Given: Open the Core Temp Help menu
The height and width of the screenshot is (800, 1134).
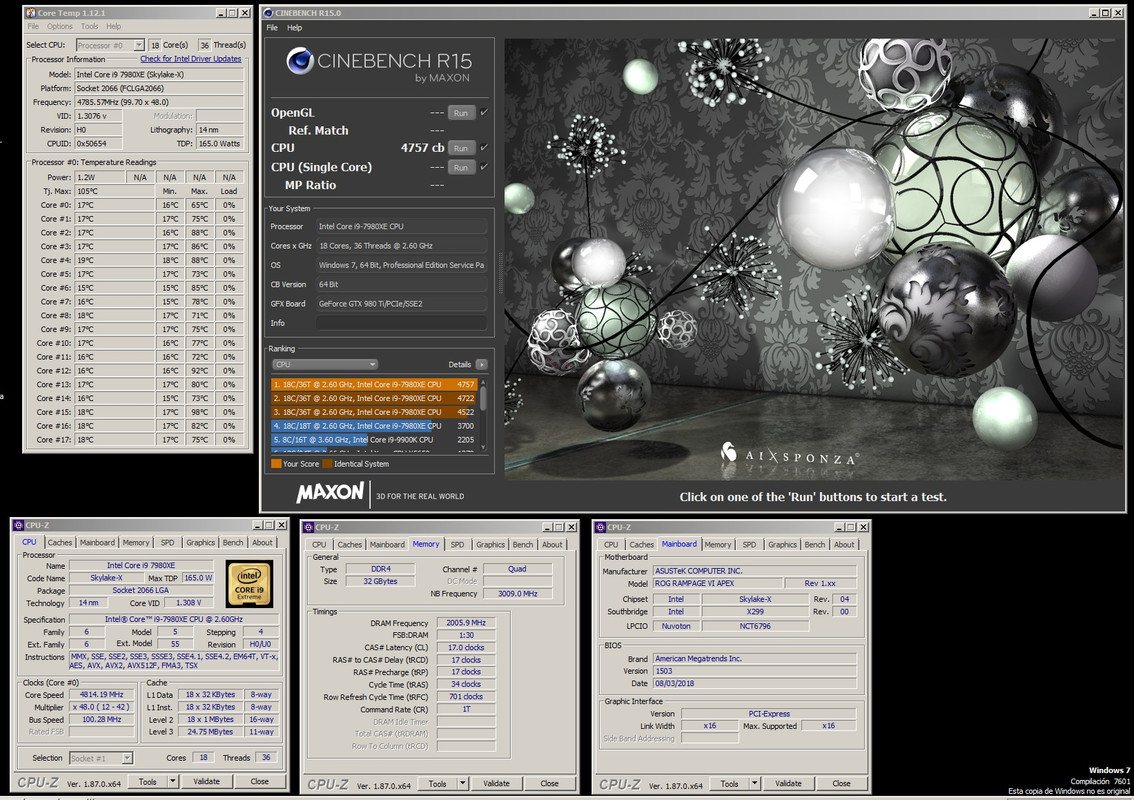Looking at the screenshot, I should [114, 26].
